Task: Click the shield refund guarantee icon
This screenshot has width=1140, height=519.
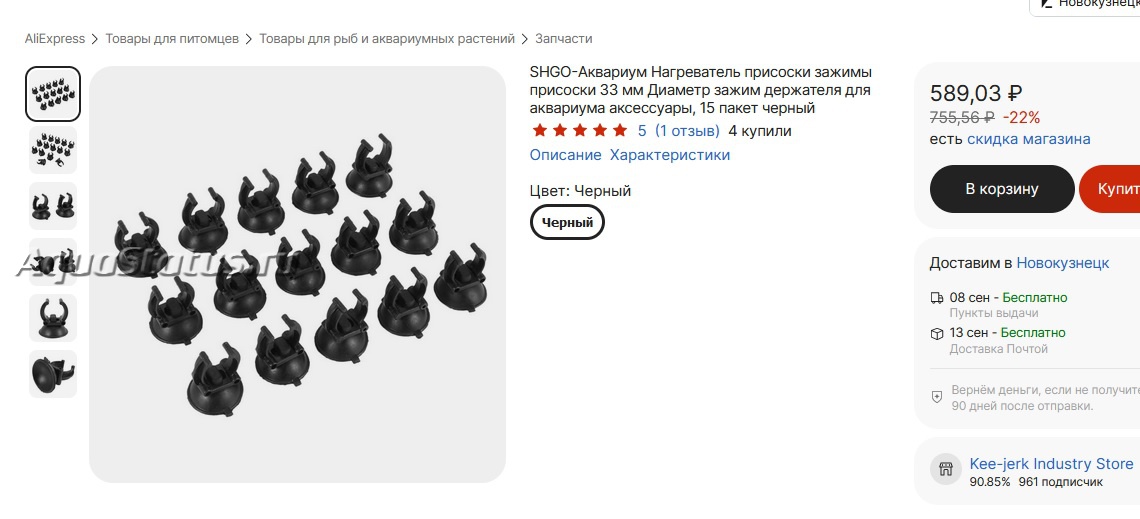Action: click(936, 397)
